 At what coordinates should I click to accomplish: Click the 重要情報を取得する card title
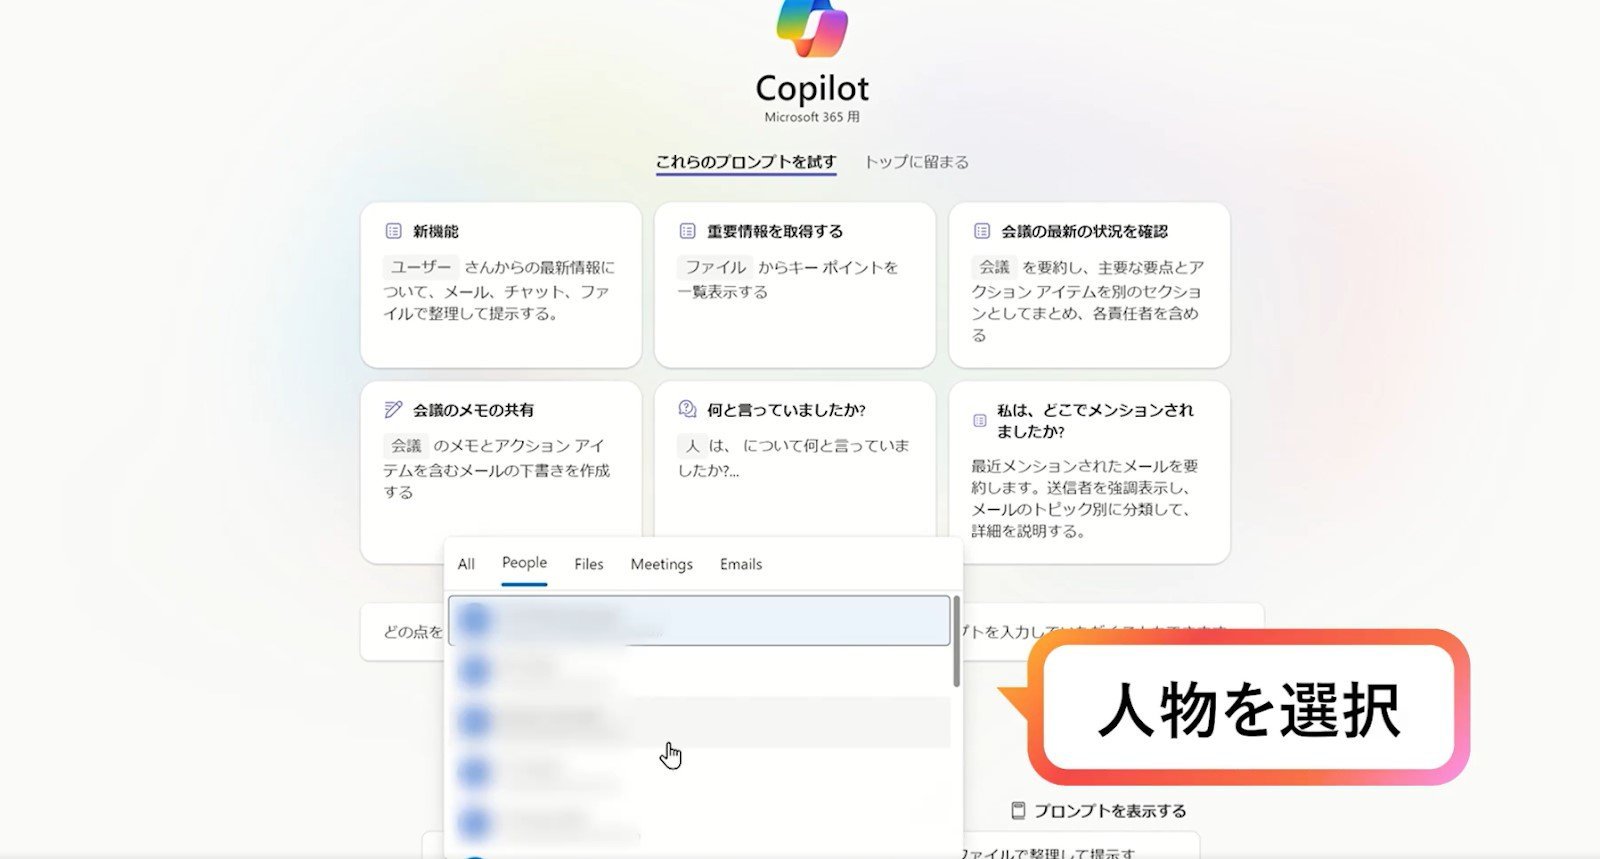pos(775,231)
